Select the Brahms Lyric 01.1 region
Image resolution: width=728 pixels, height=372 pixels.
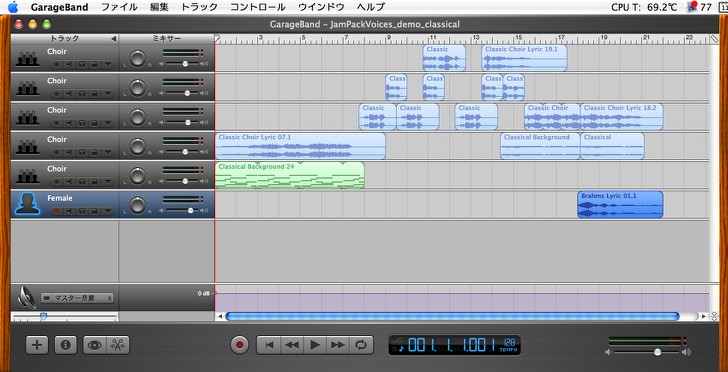coord(620,205)
